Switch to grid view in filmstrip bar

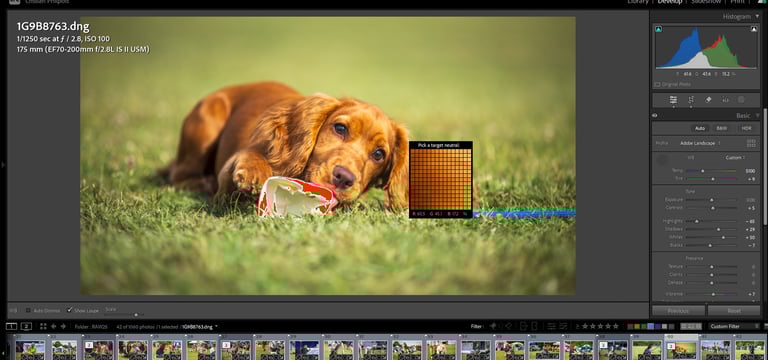tap(43, 326)
